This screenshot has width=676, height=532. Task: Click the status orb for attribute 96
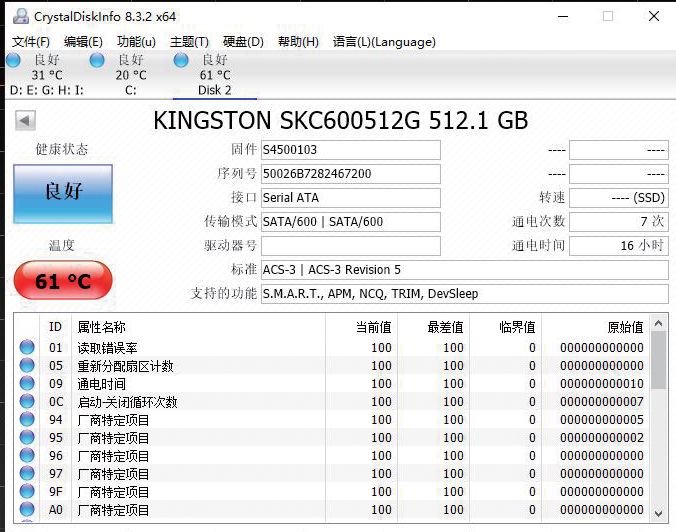point(27,455)
